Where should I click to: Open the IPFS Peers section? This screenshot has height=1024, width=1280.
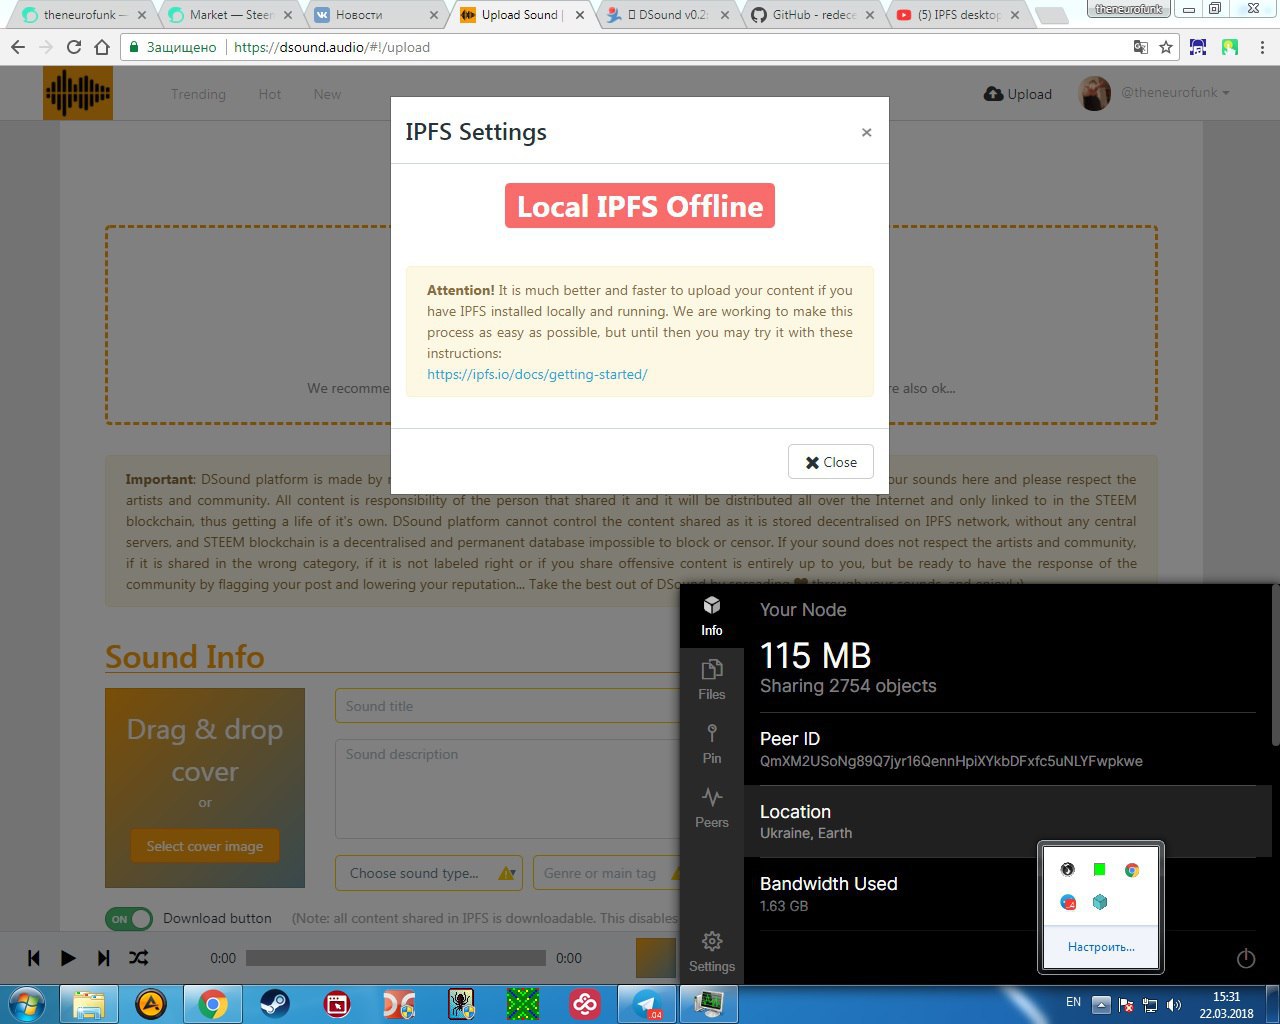712,808
